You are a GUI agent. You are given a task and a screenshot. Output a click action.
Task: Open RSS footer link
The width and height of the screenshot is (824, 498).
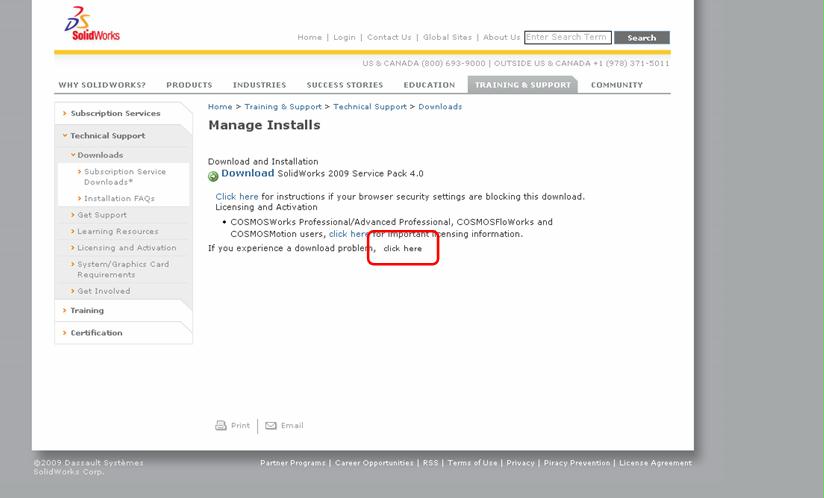point(430,463)
